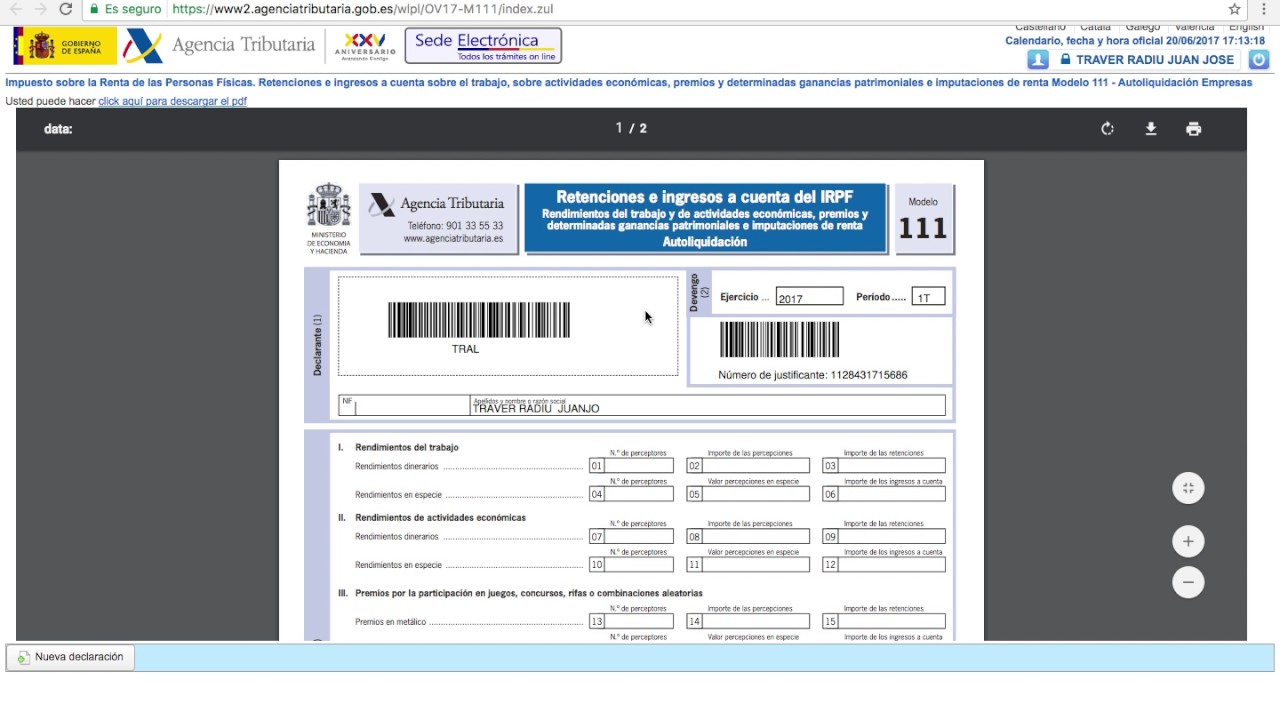Click the PDF page indicator 1 / 2
Screen dimensions: 1280x720
631,128
